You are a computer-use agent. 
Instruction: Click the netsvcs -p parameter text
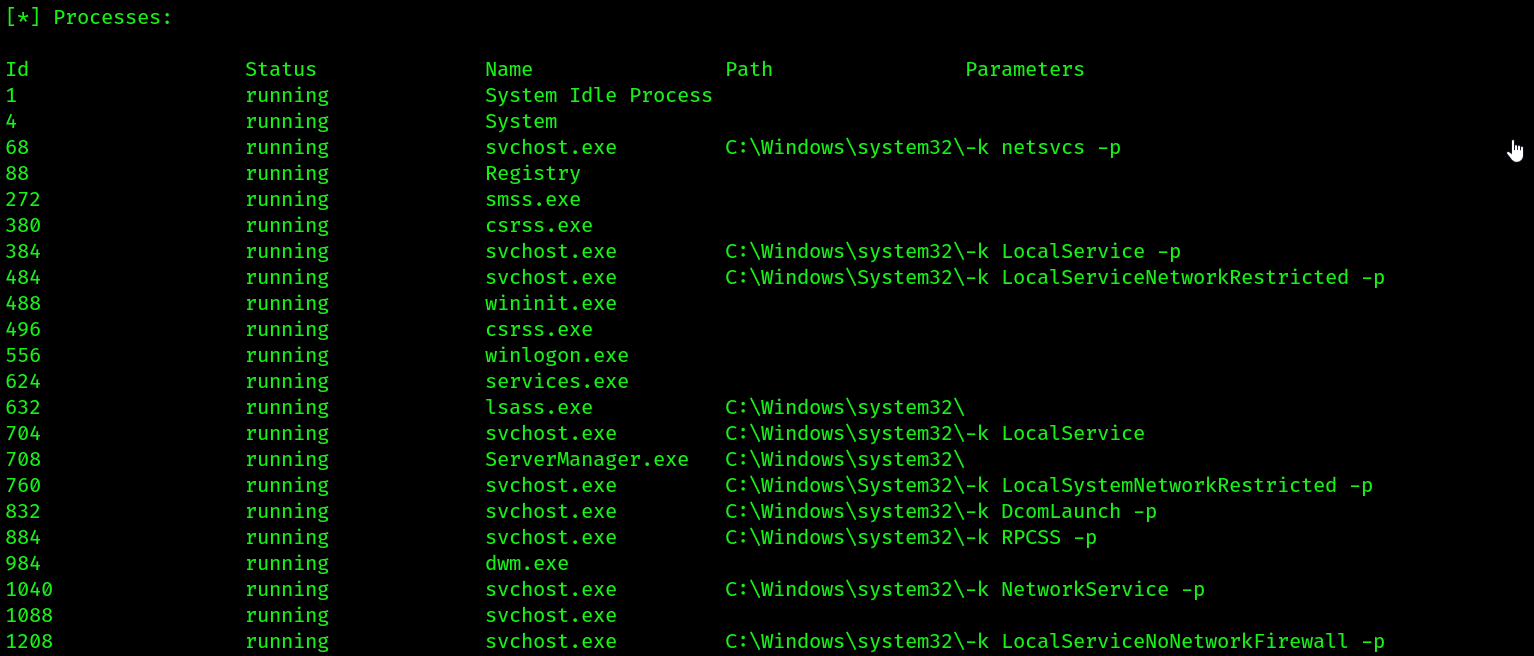[x=1061, y=147]
